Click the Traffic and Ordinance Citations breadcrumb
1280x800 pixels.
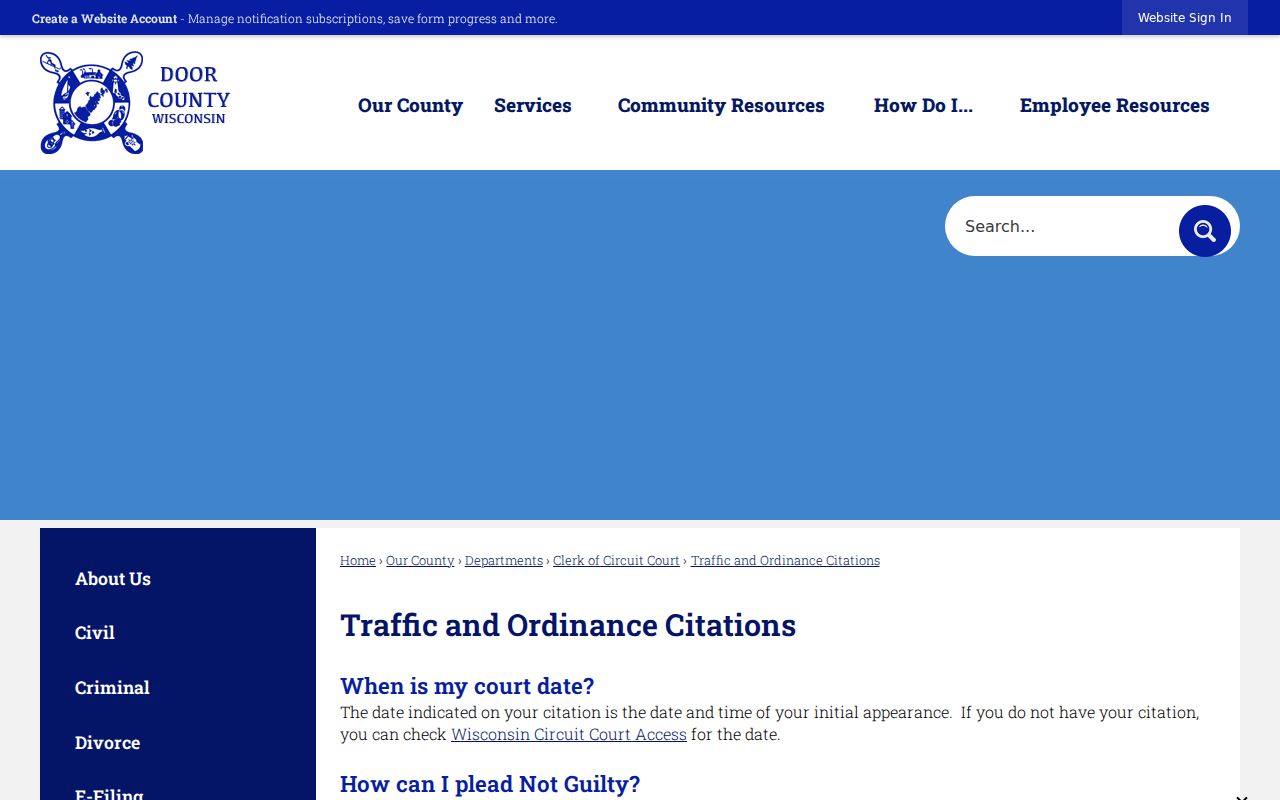coord(785,561)
